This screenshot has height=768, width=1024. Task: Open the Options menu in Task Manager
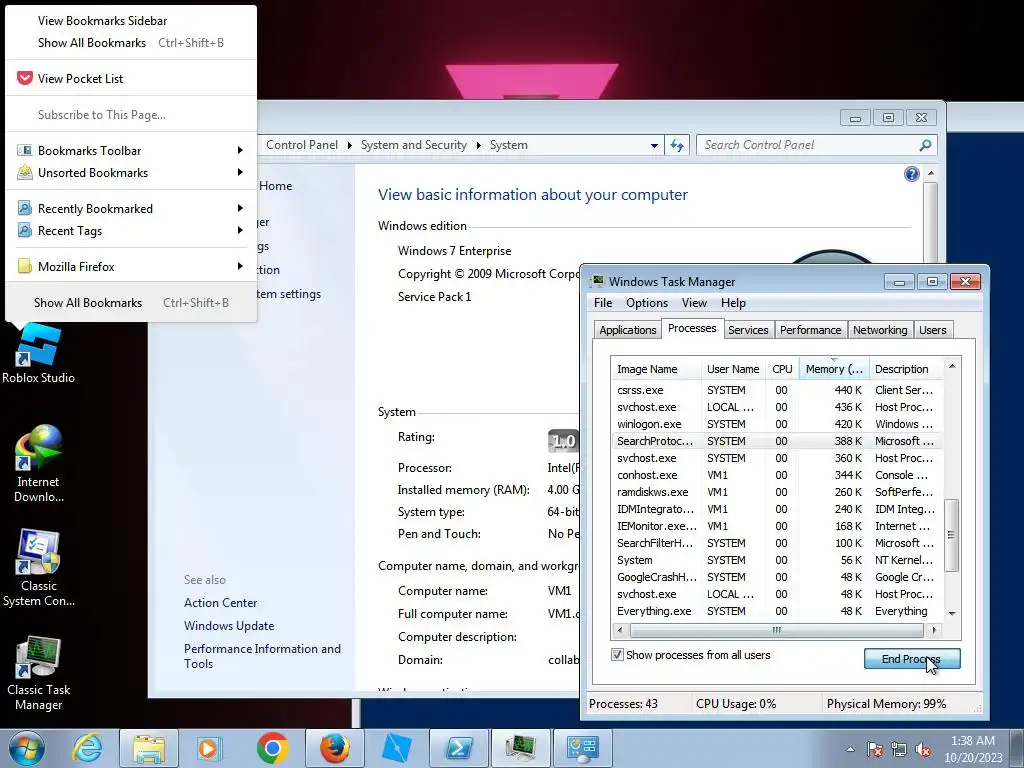(x=647, y=303)
